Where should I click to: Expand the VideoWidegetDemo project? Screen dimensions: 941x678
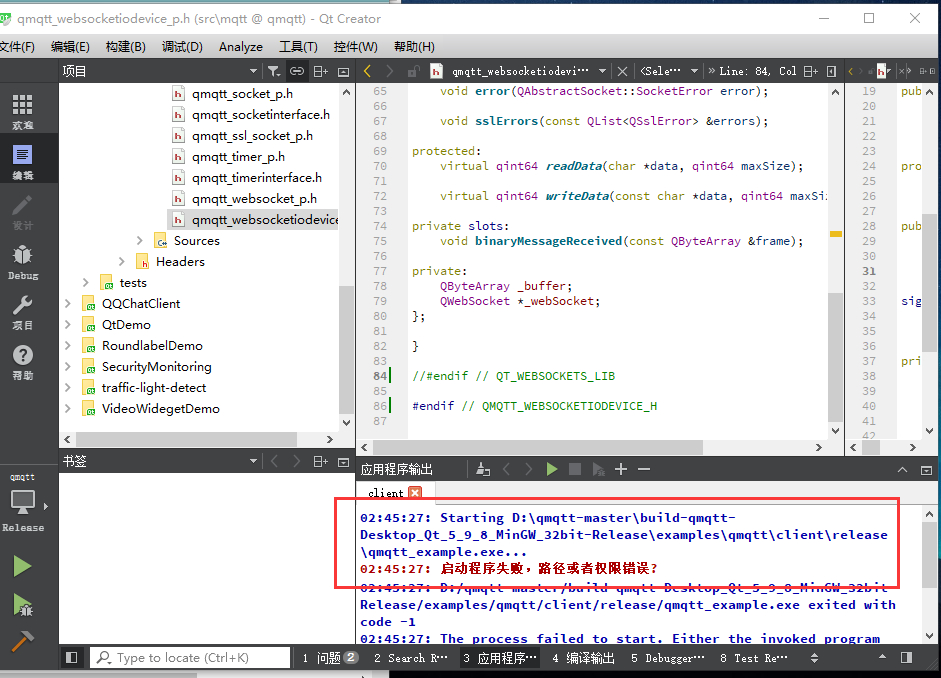(x=68, y=409)
